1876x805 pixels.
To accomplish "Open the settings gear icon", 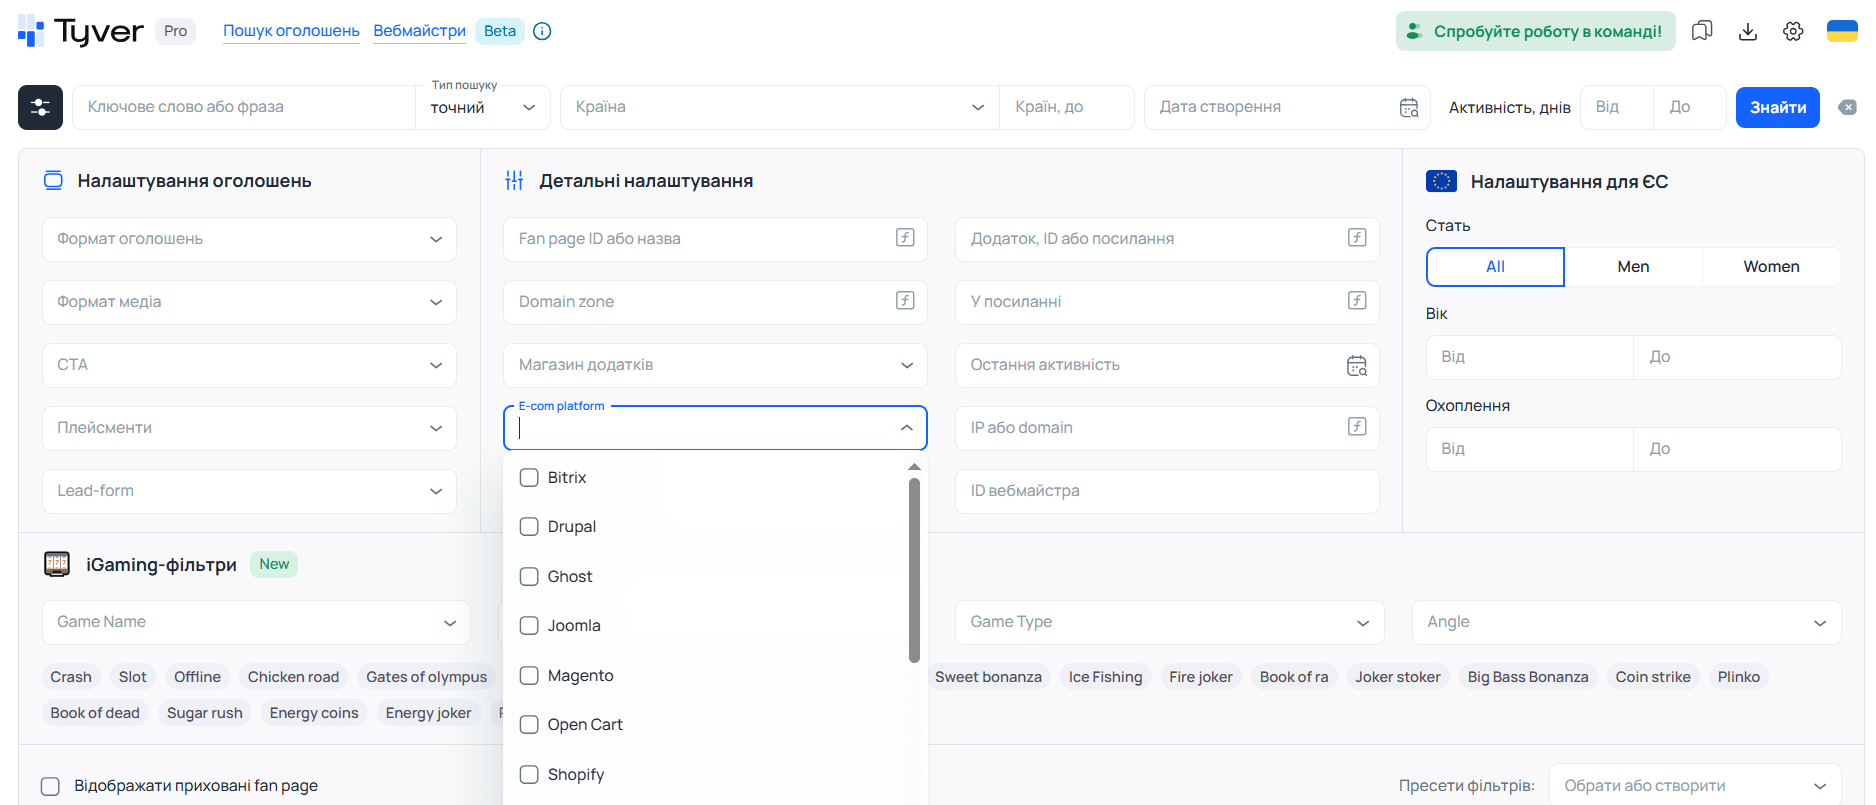I will [x=1793, y=31].
